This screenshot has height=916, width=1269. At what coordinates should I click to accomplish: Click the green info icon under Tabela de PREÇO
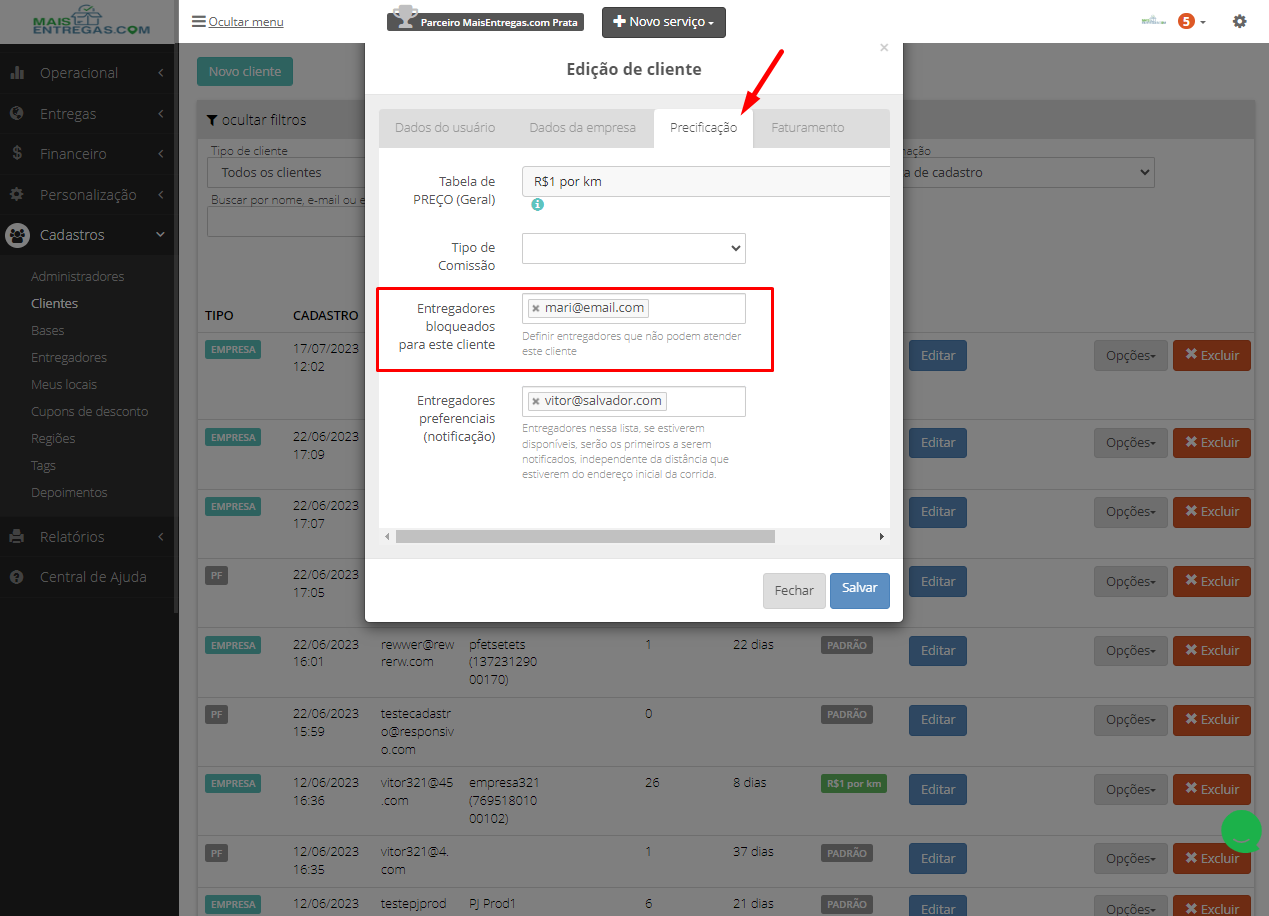tap(537, 204)
